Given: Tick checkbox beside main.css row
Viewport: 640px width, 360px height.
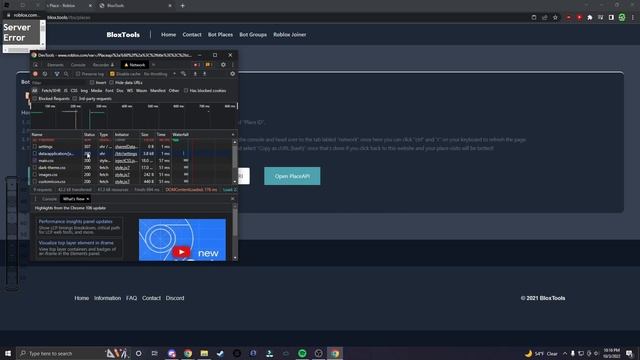Looking at the screenshot, I should [x=35, y=161].
